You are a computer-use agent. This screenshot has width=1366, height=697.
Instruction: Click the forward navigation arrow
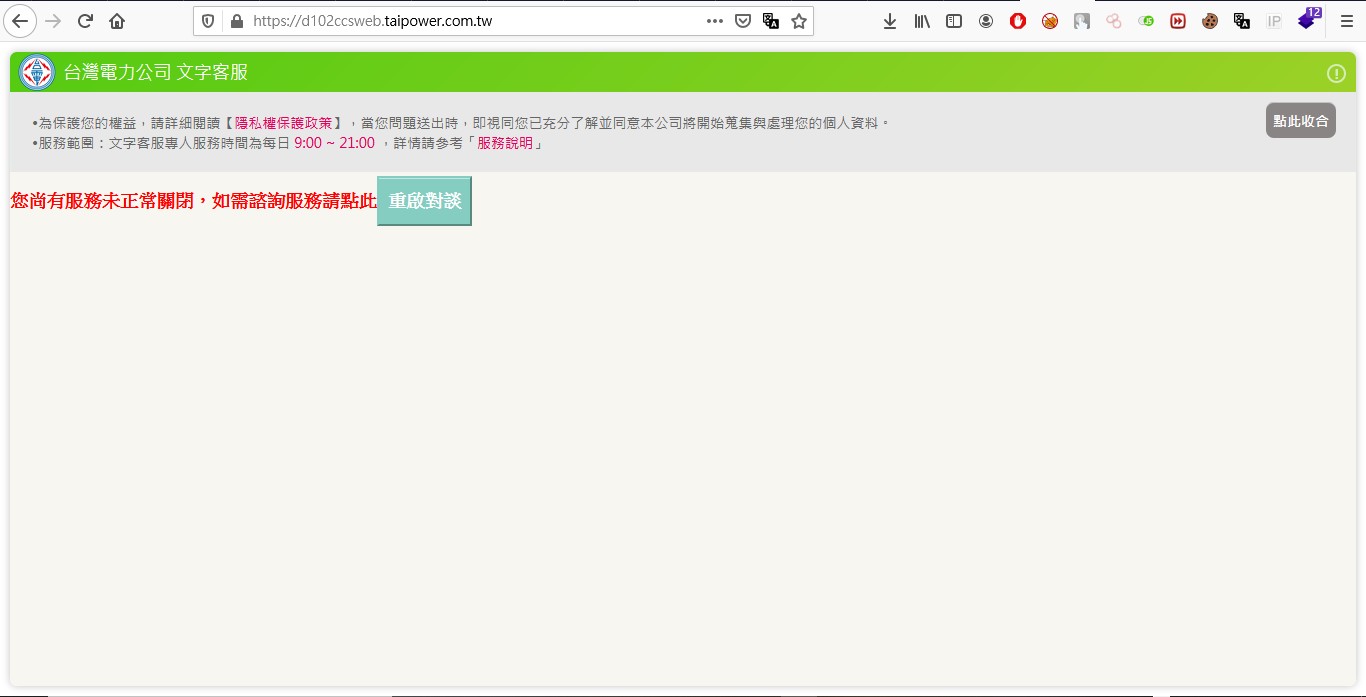click(x=53, y=21)
